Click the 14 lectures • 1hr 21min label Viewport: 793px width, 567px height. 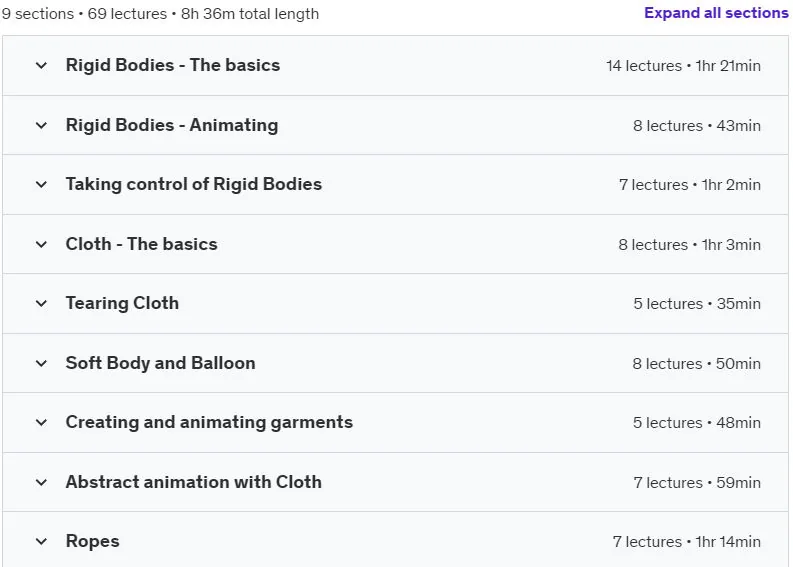point(683,66)
